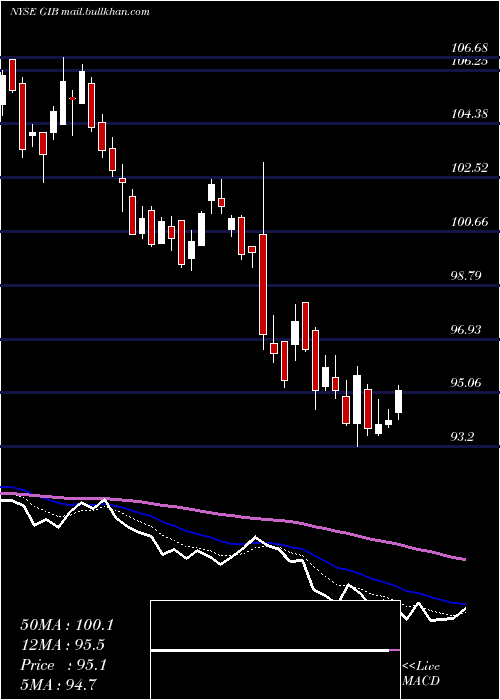
Task: Click the 100.66 price label
Action: point(469,221)
